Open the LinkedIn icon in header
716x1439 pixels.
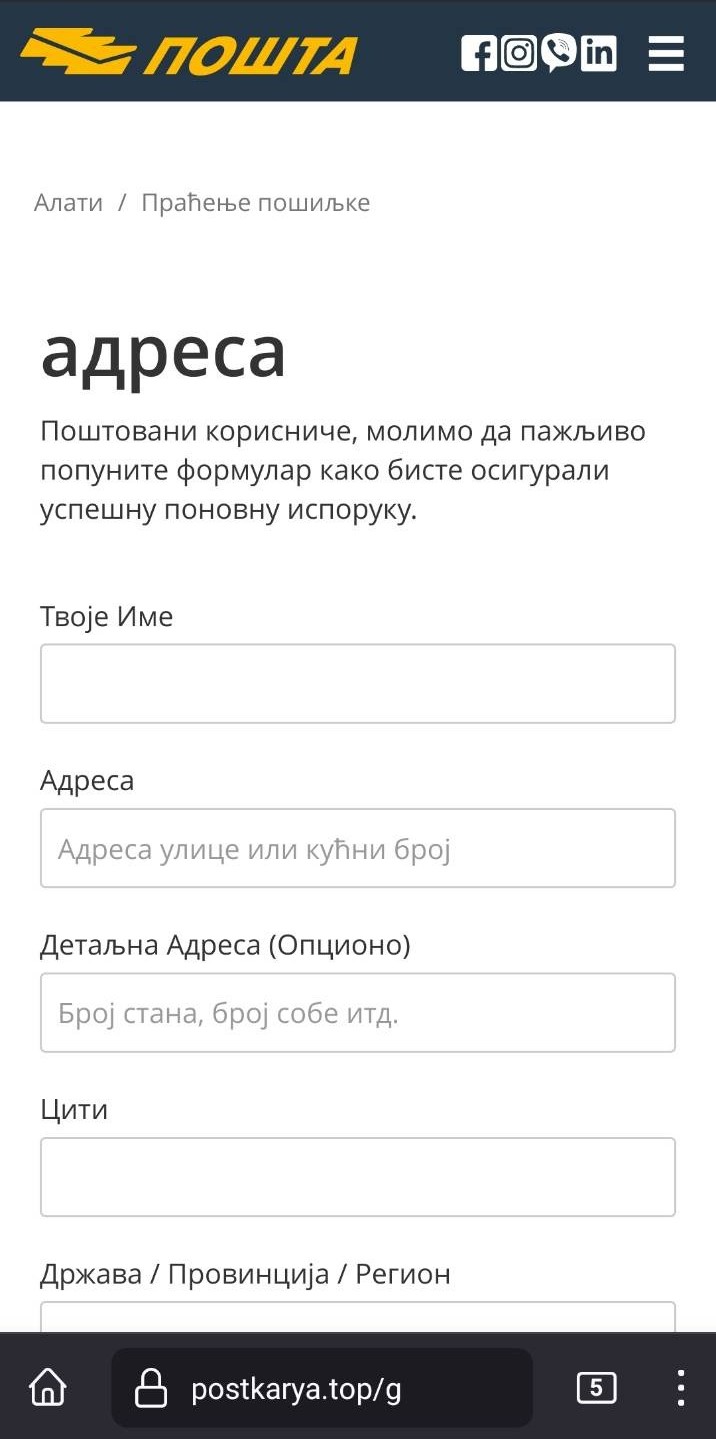[x=599, y=52]
